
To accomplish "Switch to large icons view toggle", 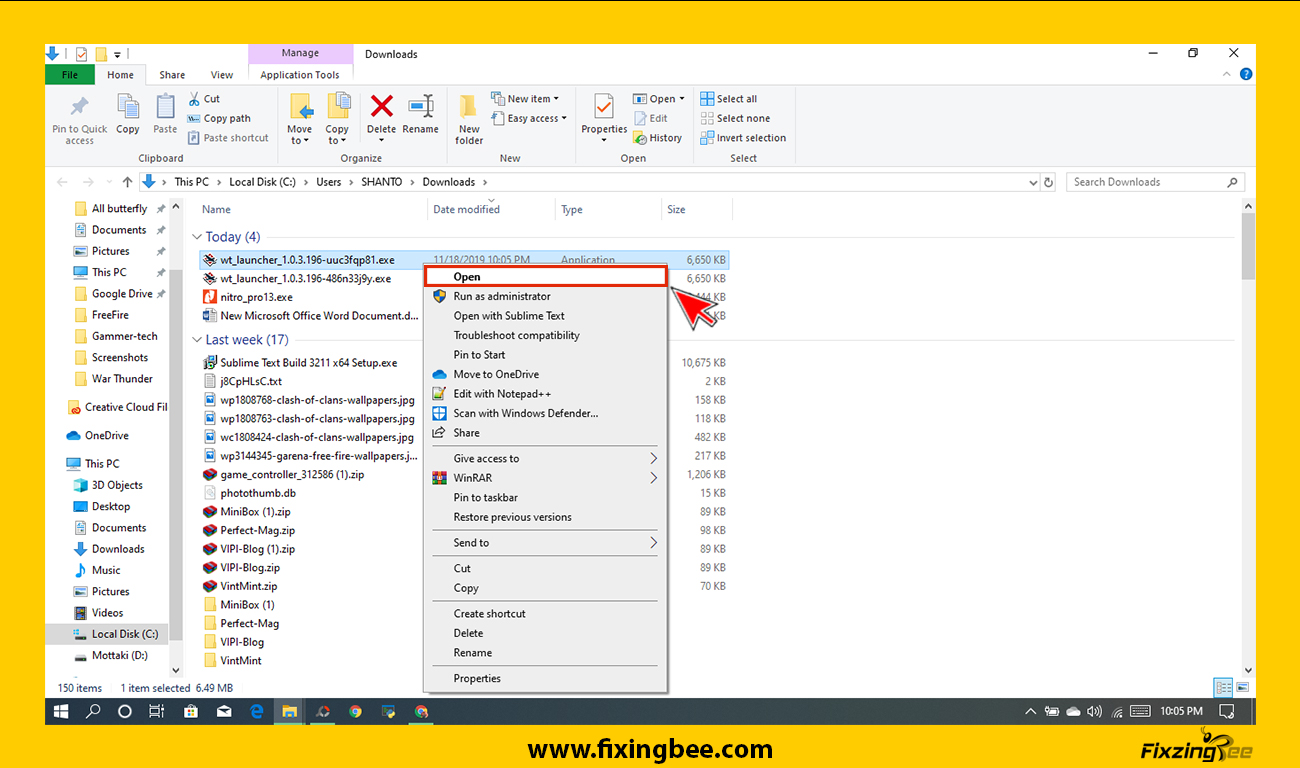I will pos(1242,688).
